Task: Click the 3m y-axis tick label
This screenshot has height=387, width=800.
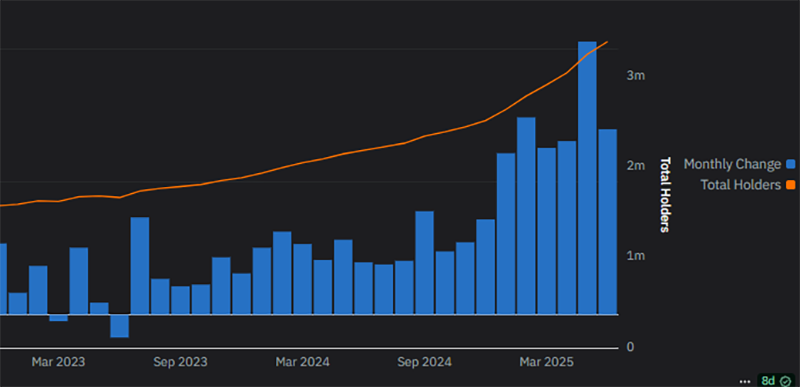Action: [636, 75]
